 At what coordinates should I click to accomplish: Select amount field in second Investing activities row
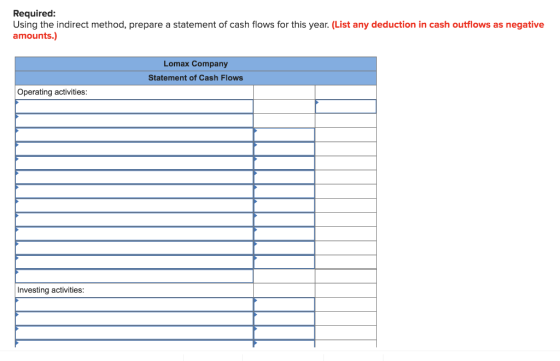284,319
